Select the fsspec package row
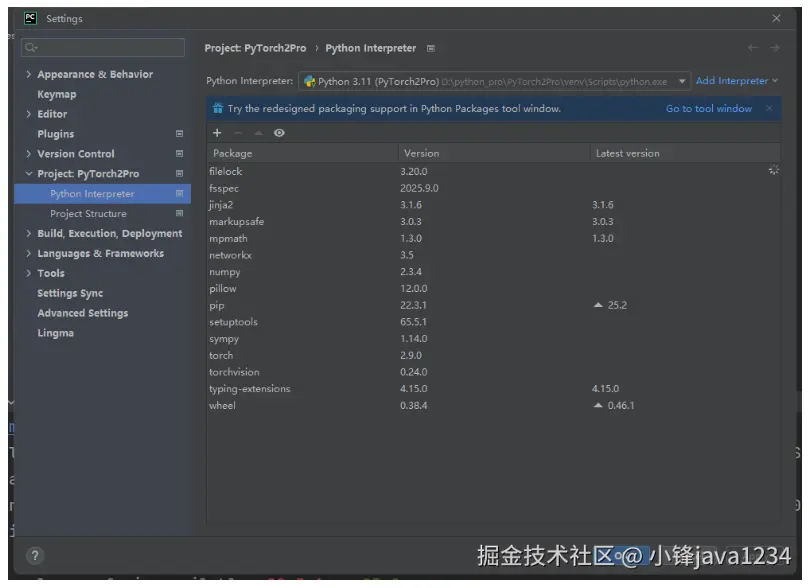The image size is (810, 588). [x=493, y=188]
